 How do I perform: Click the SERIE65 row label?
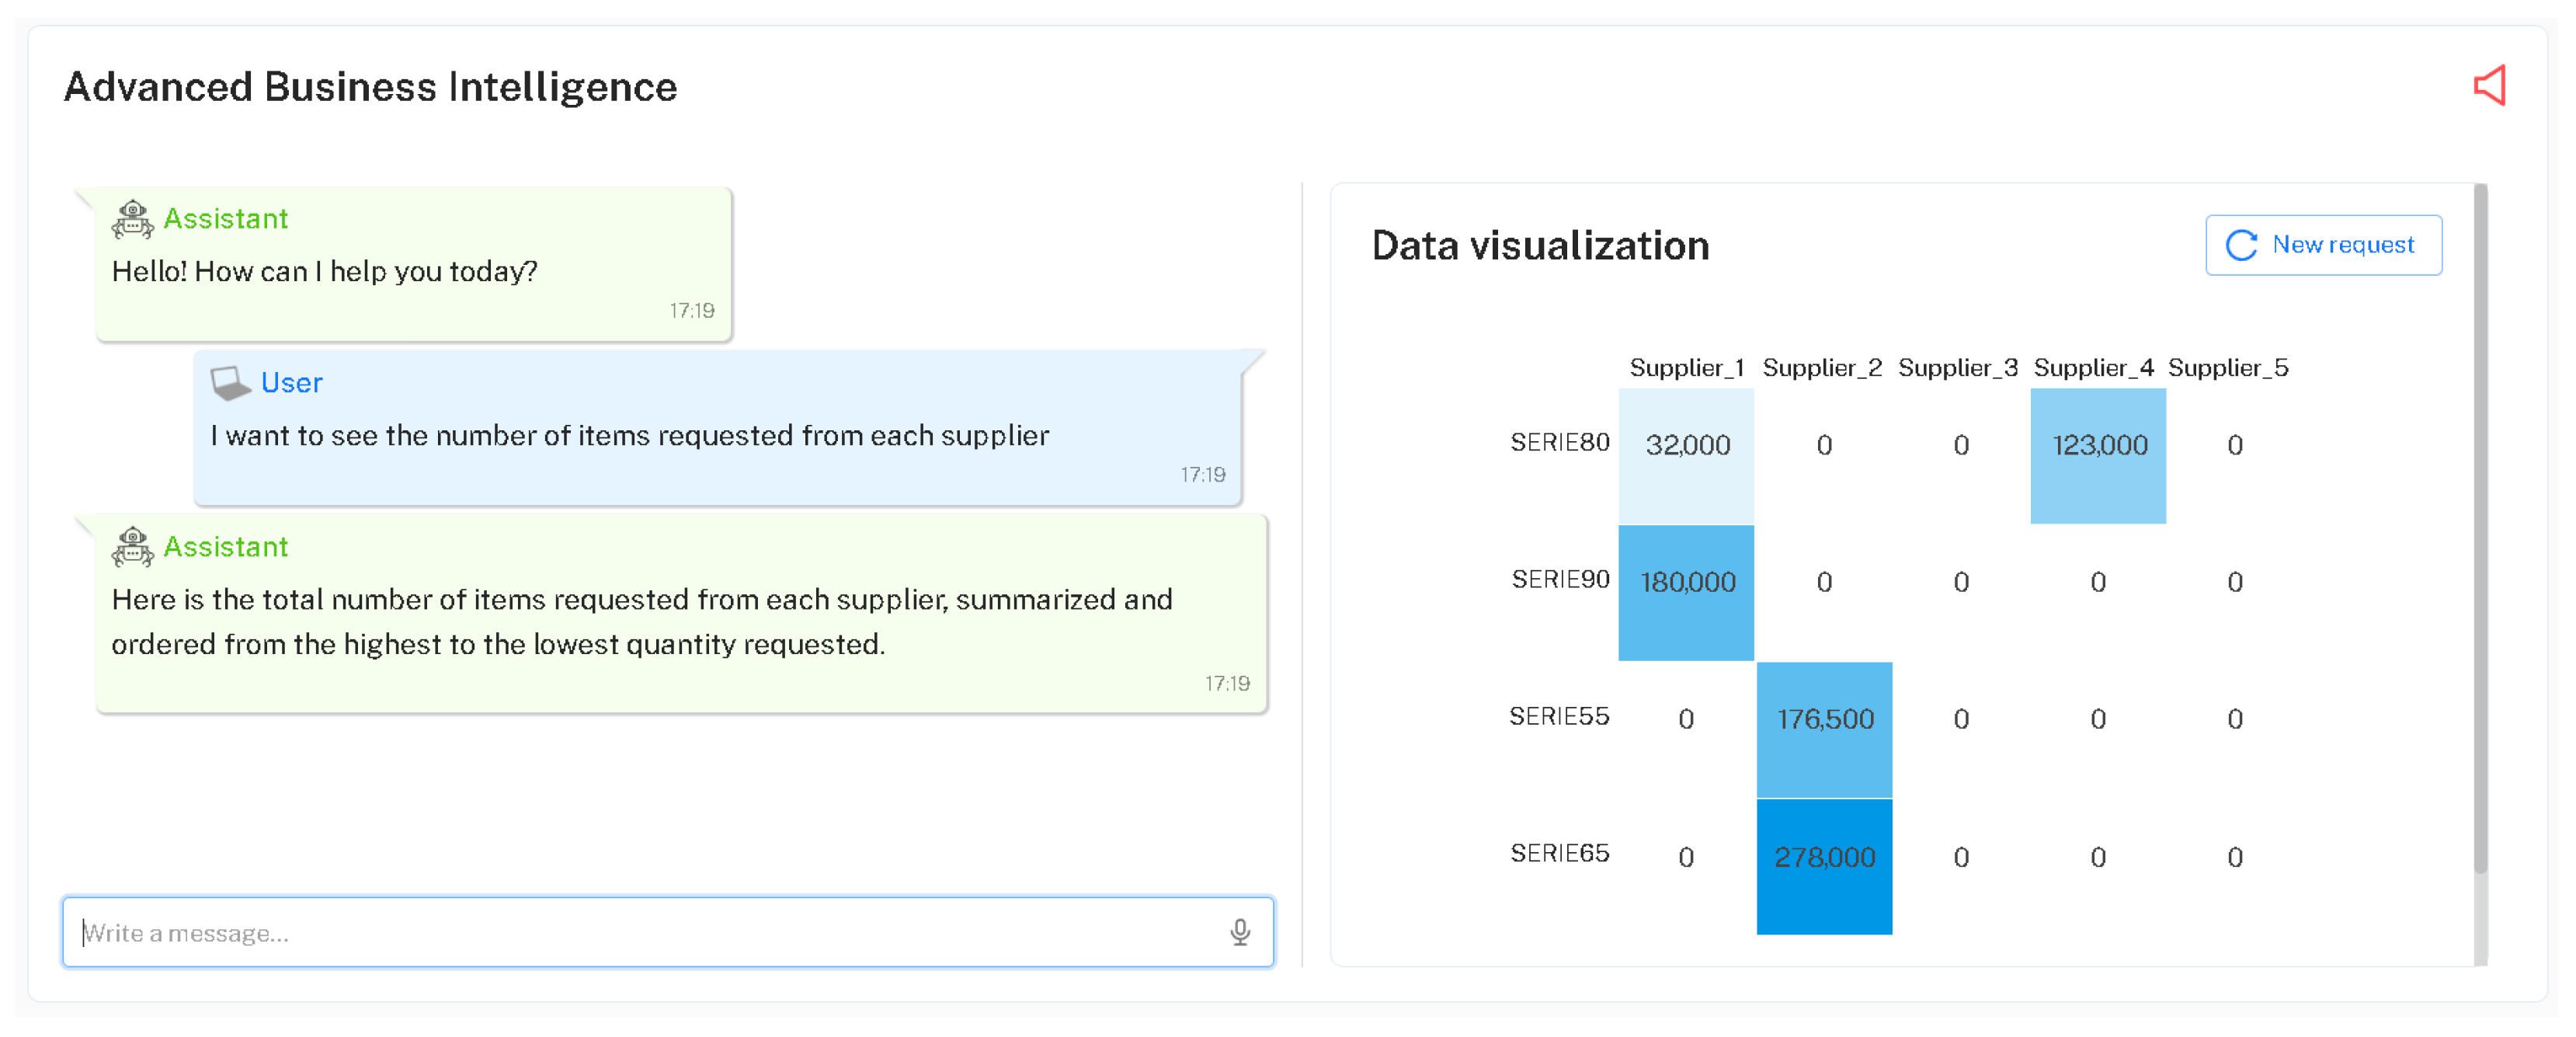tap(1559, 853)
